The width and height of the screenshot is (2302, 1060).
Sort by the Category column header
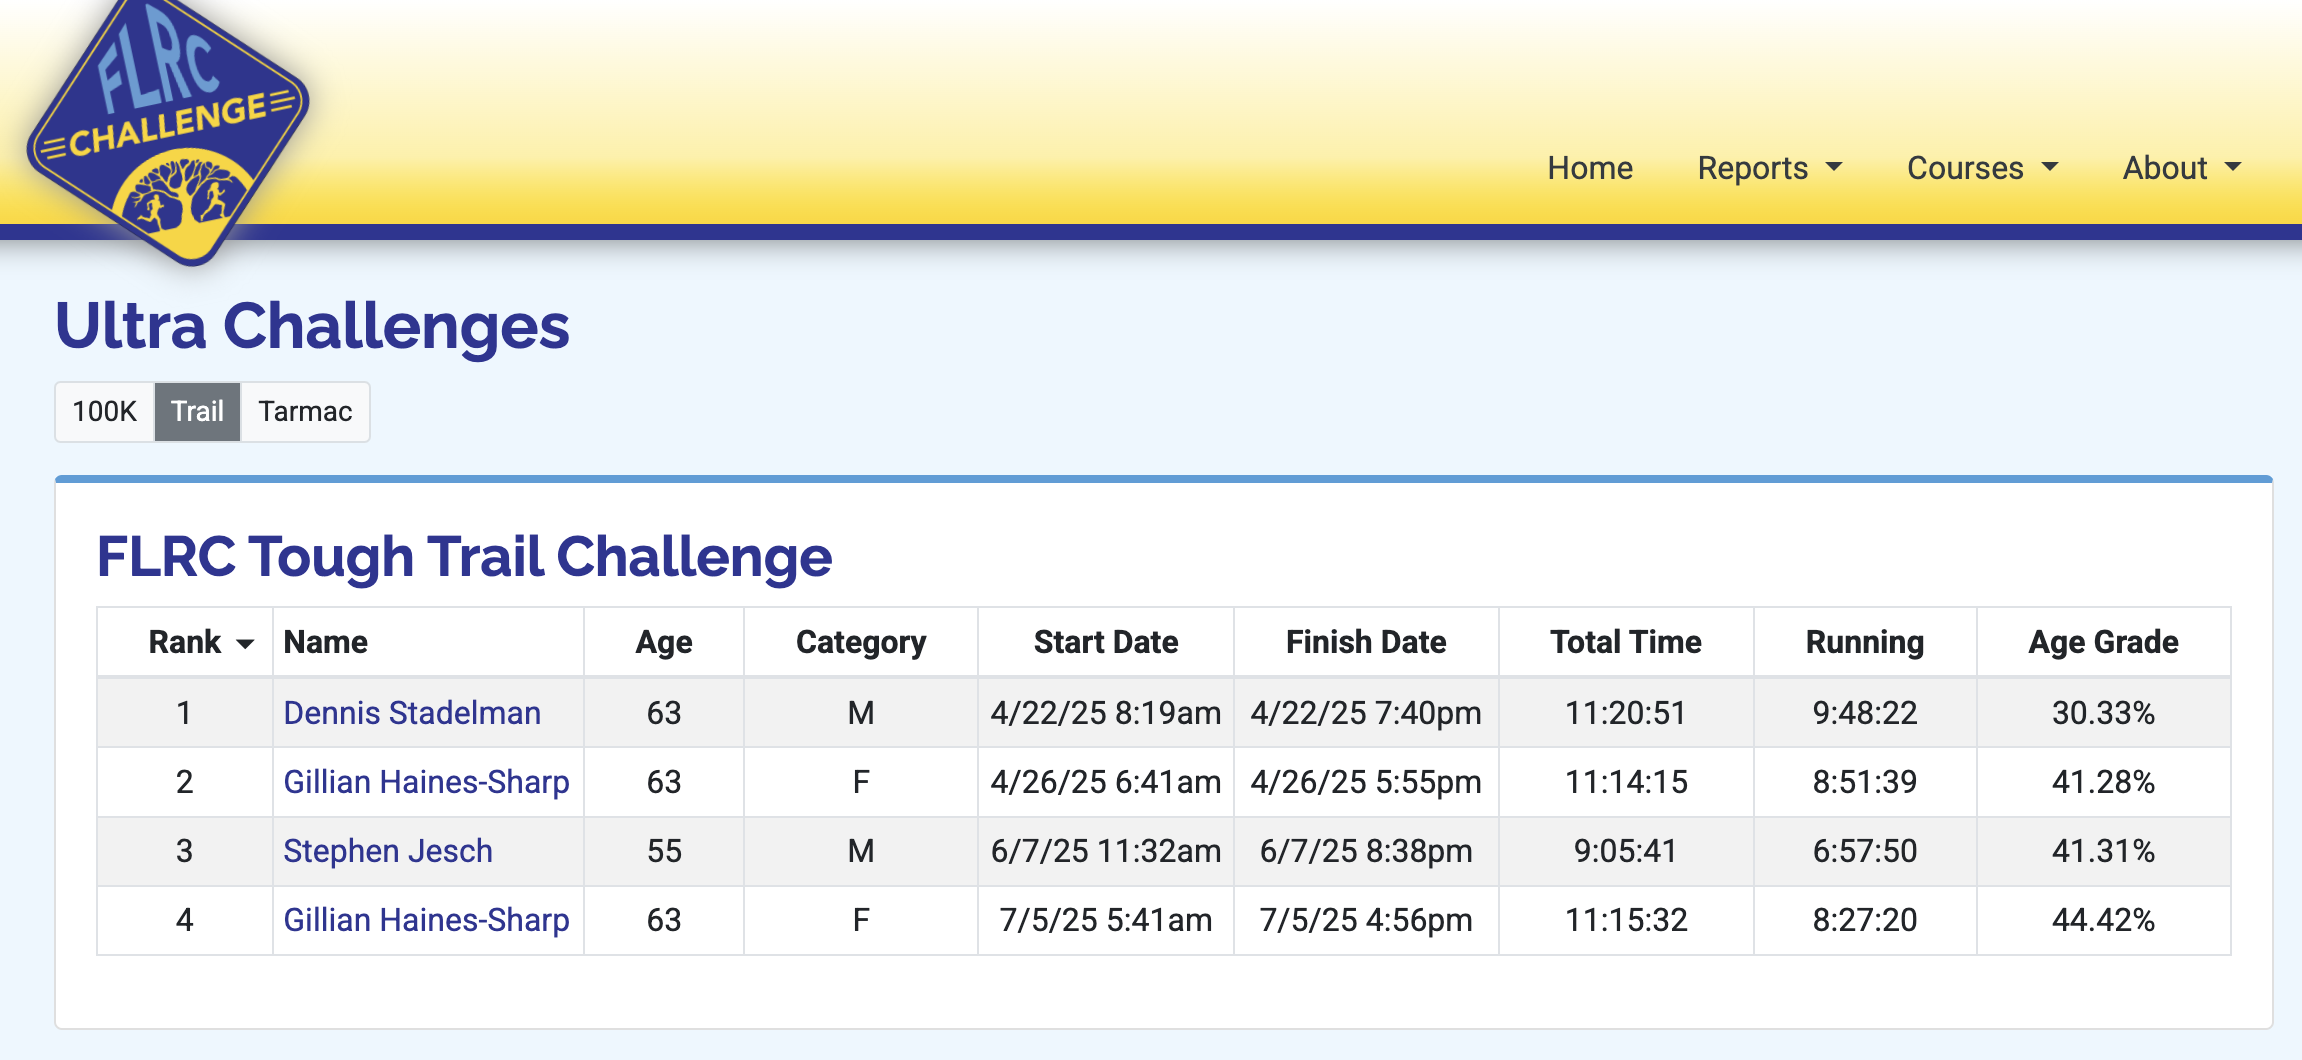pos(861,642)
